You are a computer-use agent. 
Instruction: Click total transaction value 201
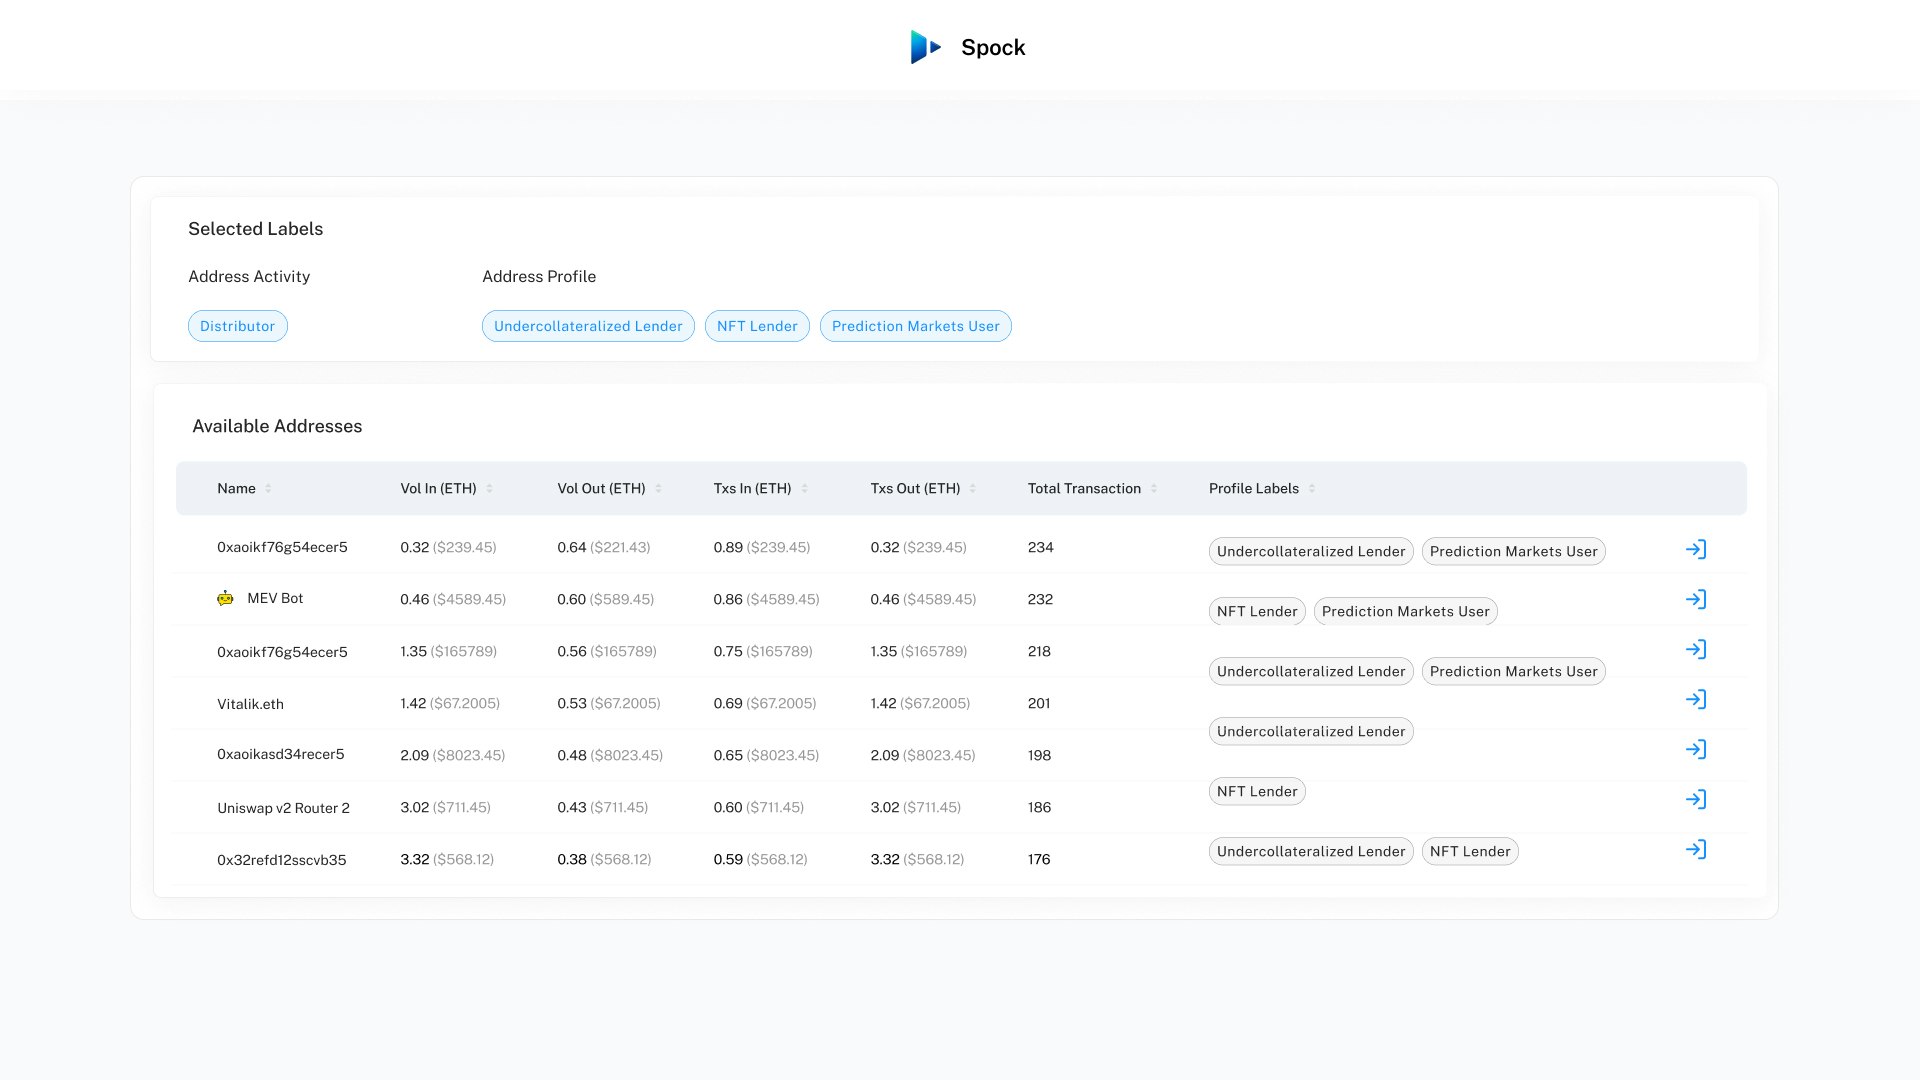tap(1039, 703)
